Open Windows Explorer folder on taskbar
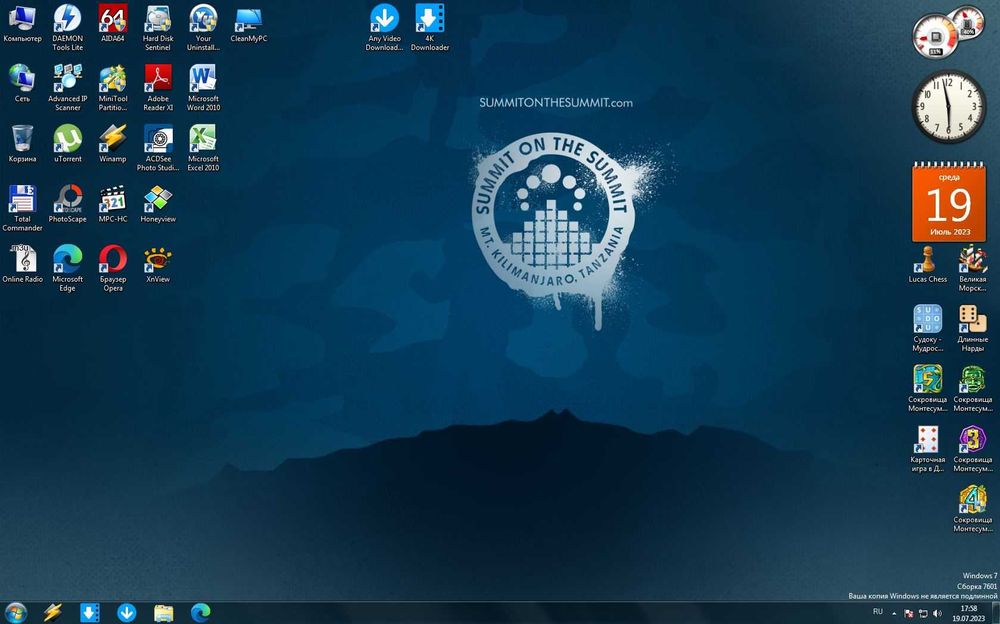1000x624 pixels. 163,613
